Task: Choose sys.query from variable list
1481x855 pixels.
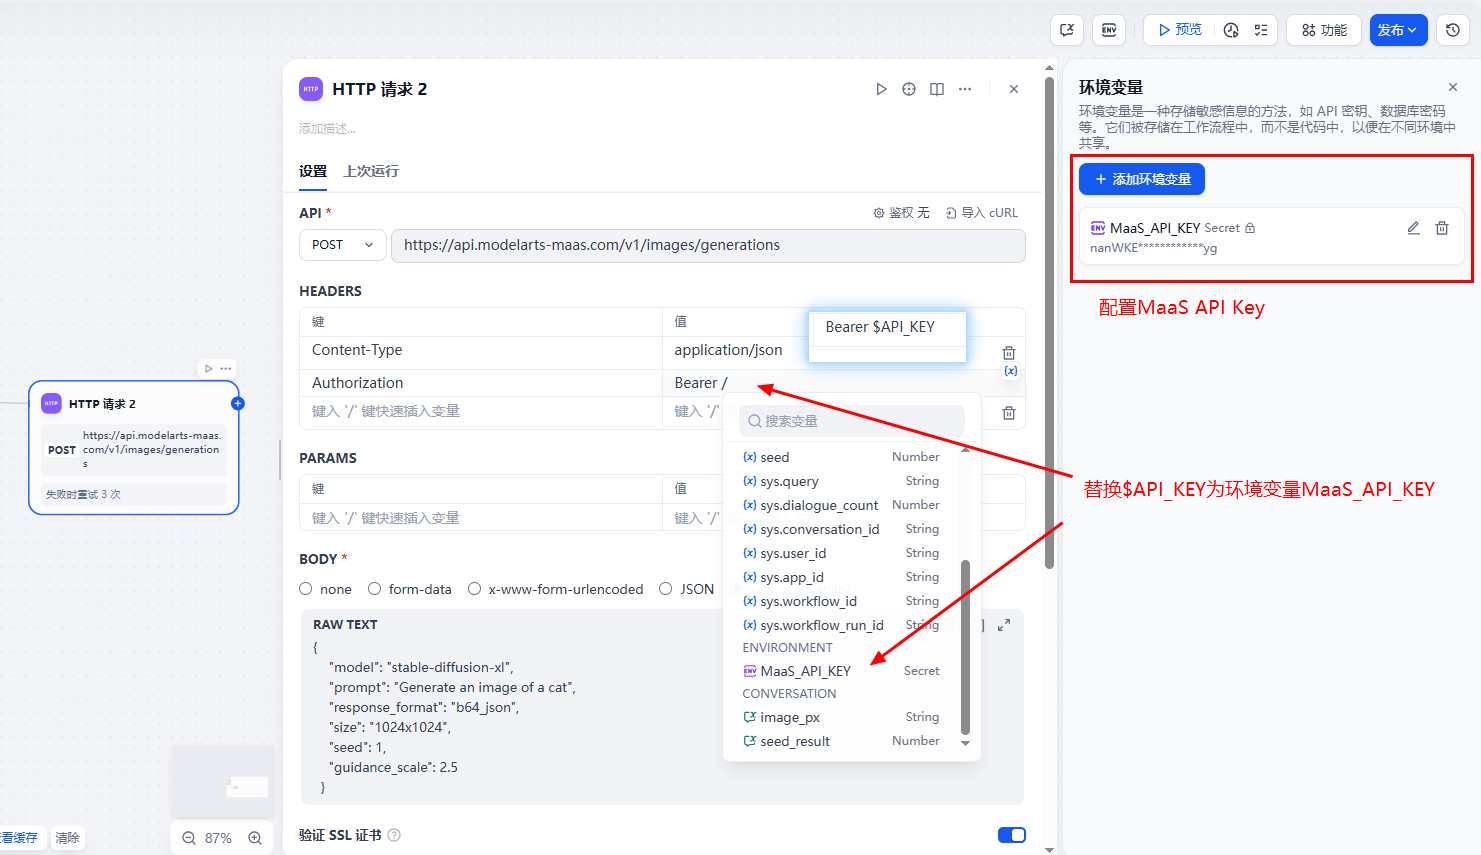Action: [x=841, y=481]
